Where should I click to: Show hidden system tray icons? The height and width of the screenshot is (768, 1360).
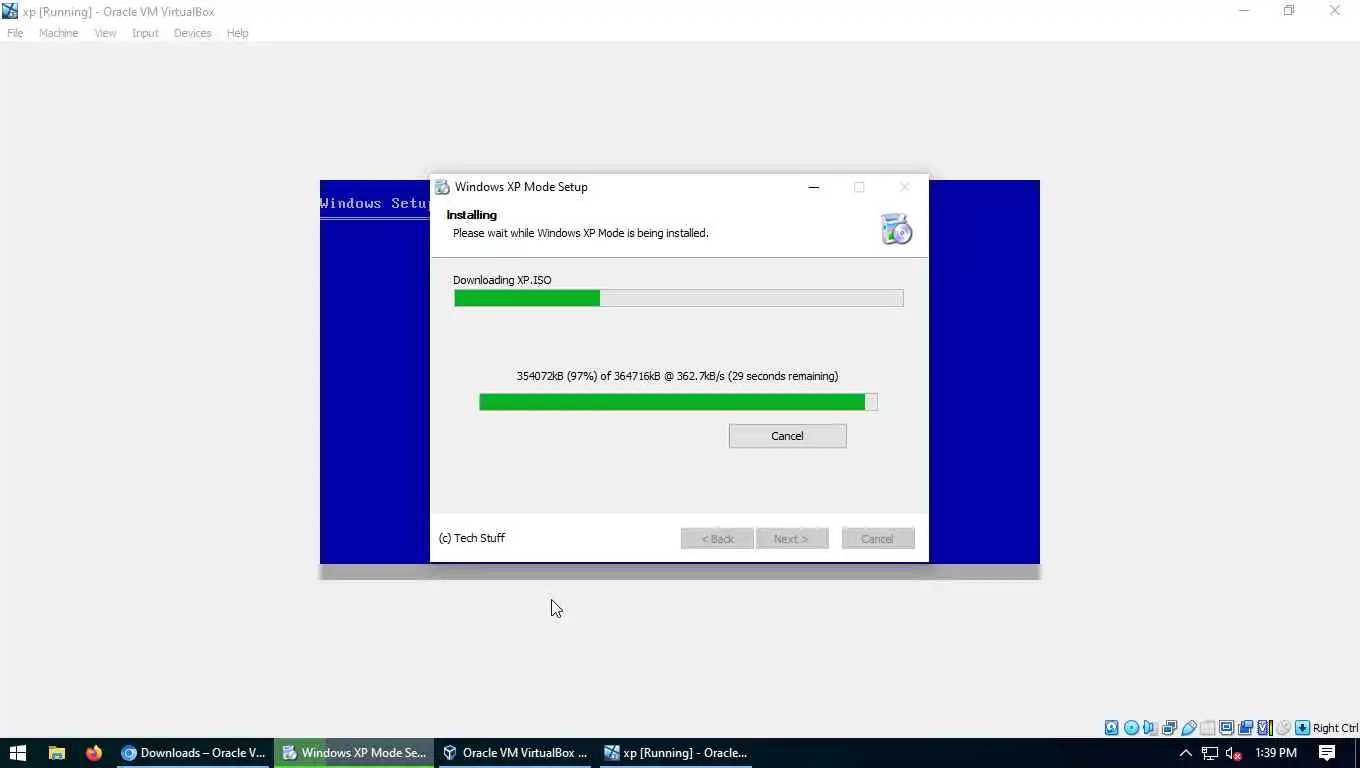click(x=1186, y=753)
